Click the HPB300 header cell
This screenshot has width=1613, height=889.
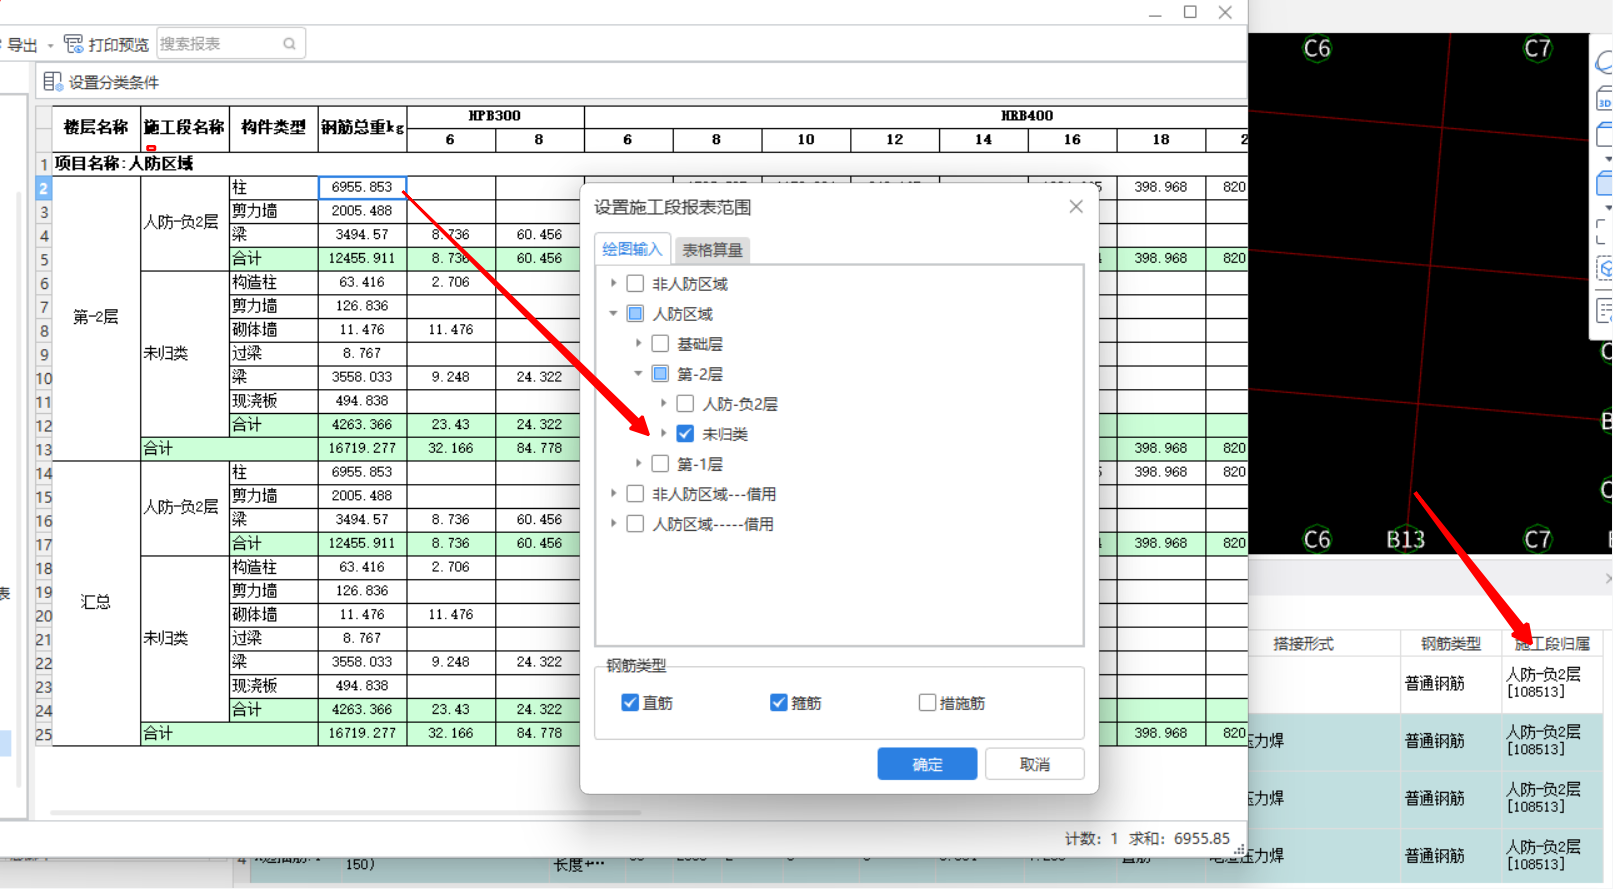click(x=495, y=116)
